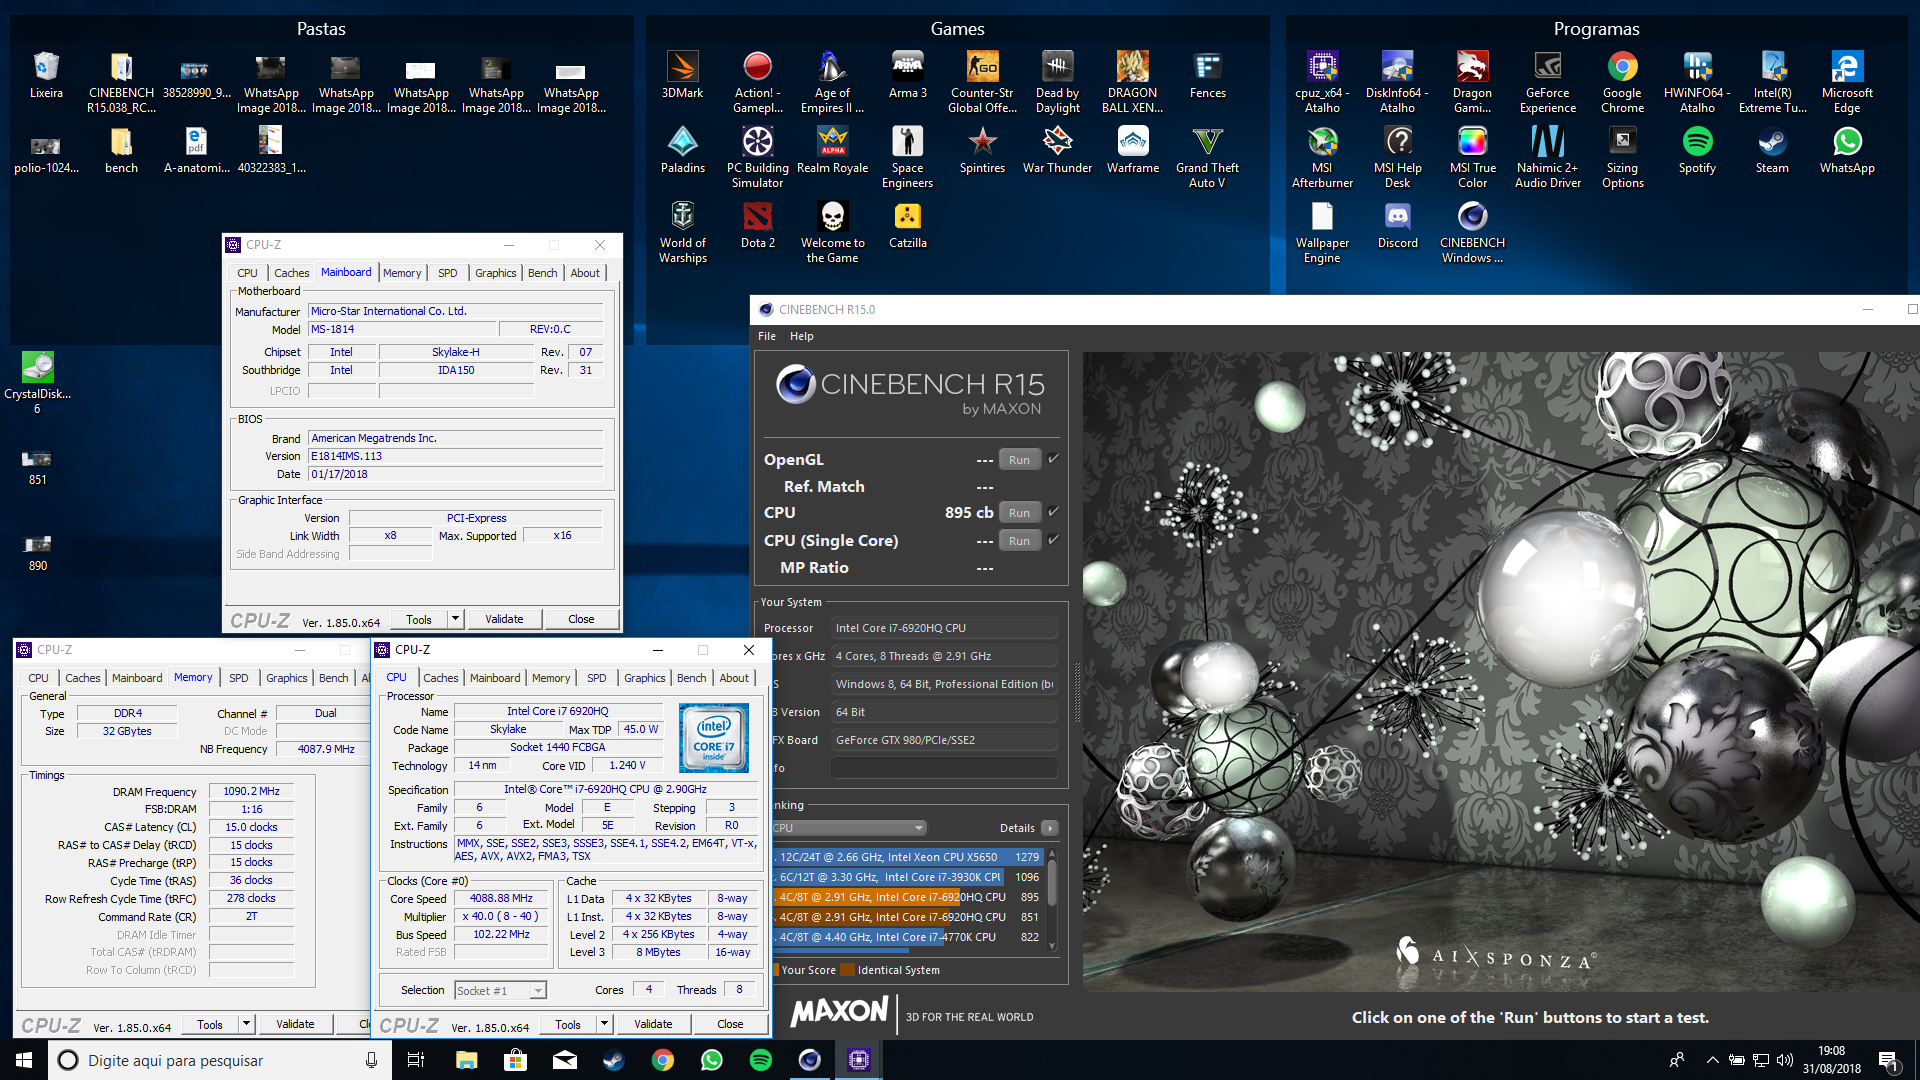
Task: Open Paladins game shortcut
Action: pos(682,150)
